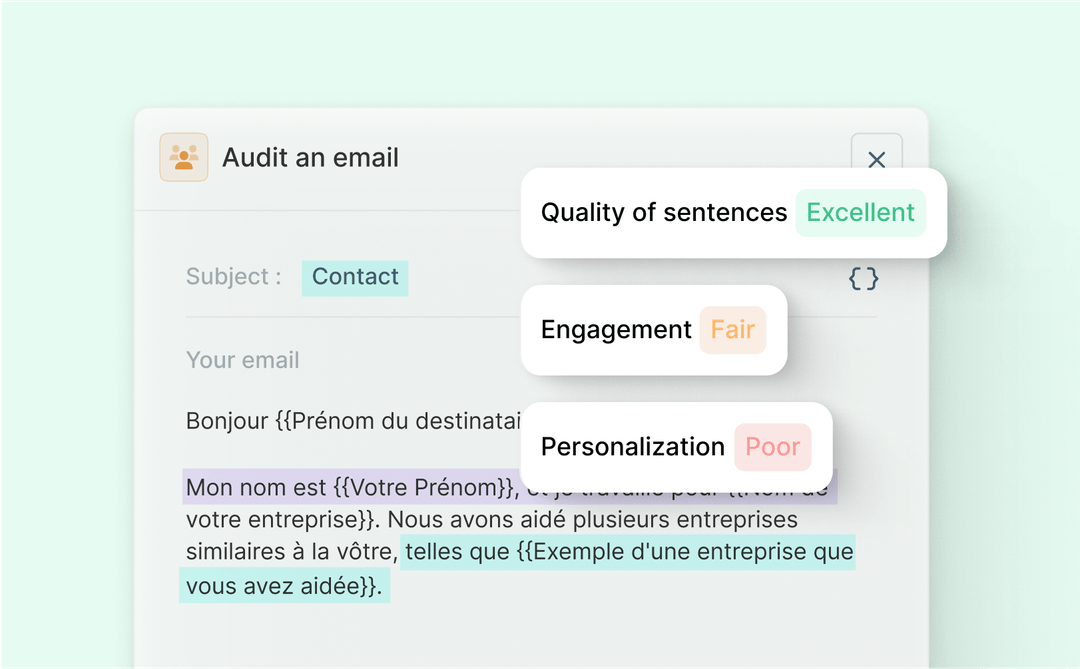
Task: Open the Personalization score card
Action: (x=676, y=447)
